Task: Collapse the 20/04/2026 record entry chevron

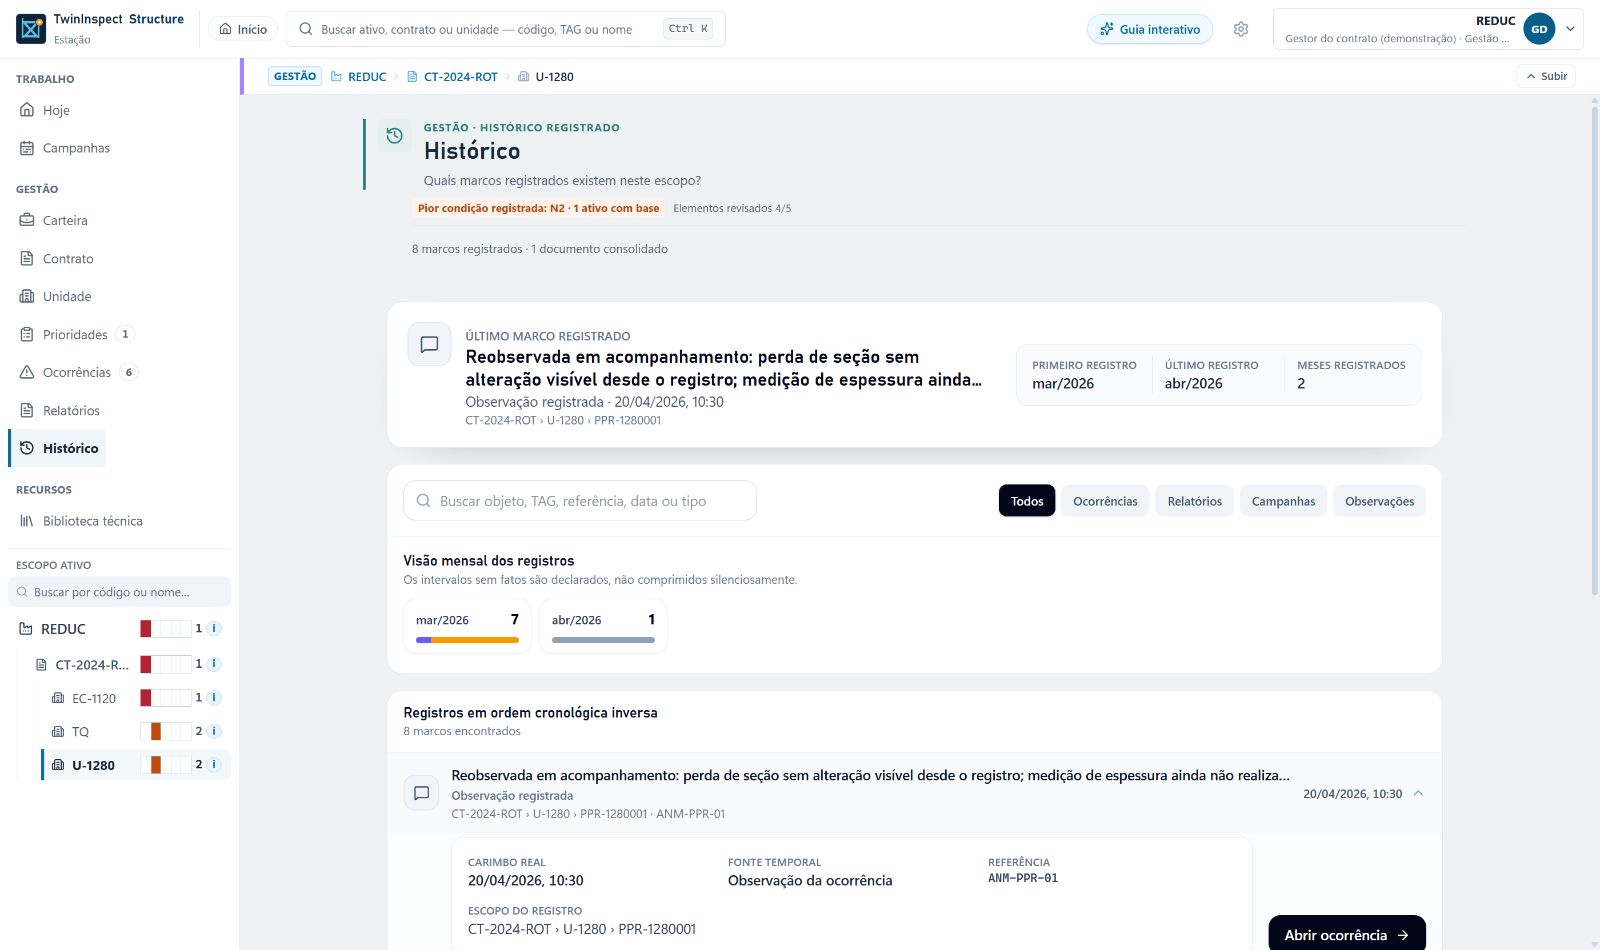Action: (x=1418, y=794)
